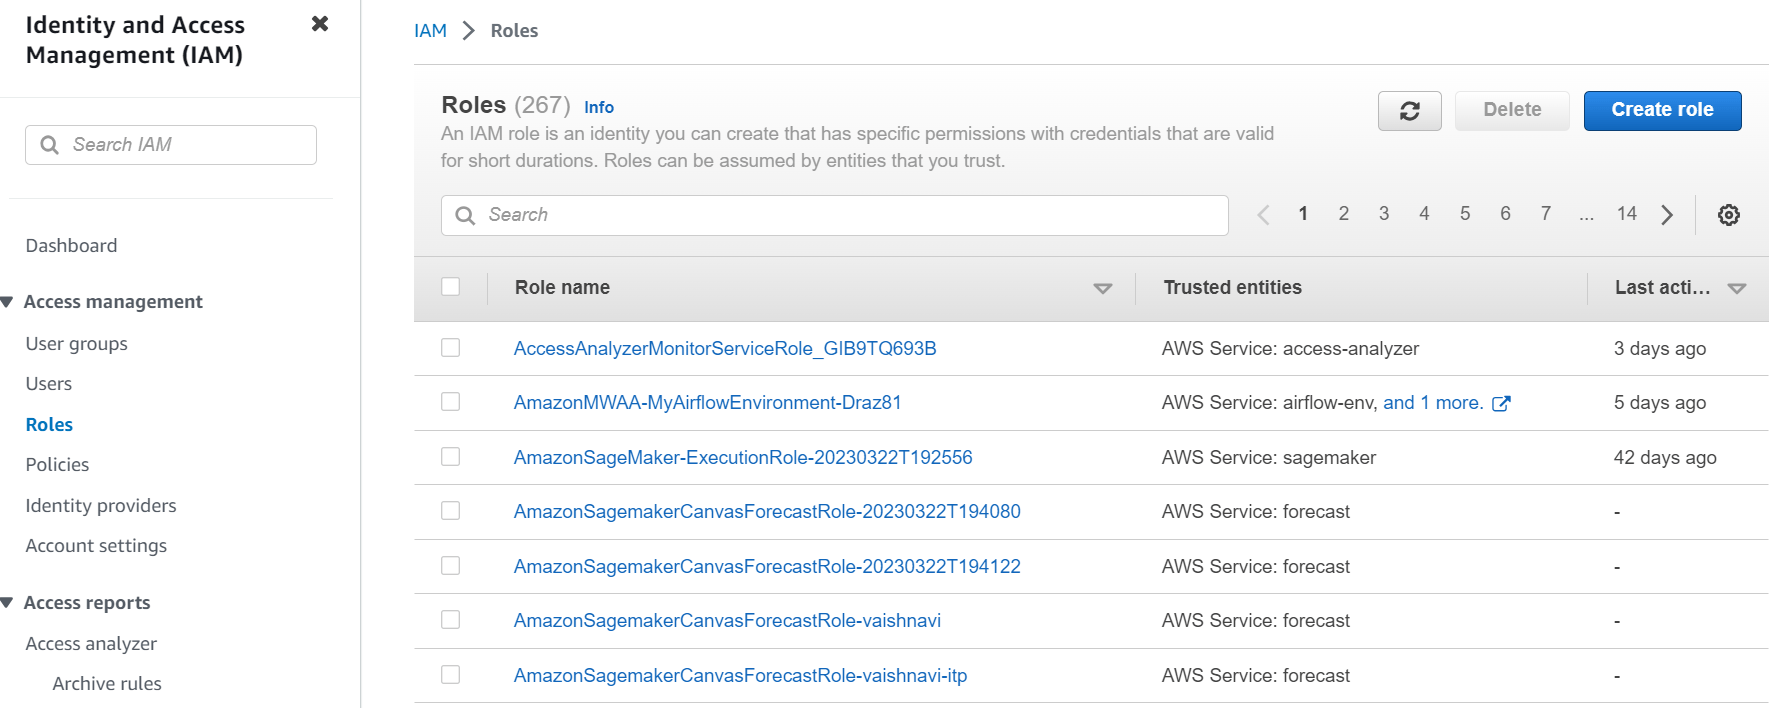
Task: Click inside the roles search field
Action: [835, 215]
